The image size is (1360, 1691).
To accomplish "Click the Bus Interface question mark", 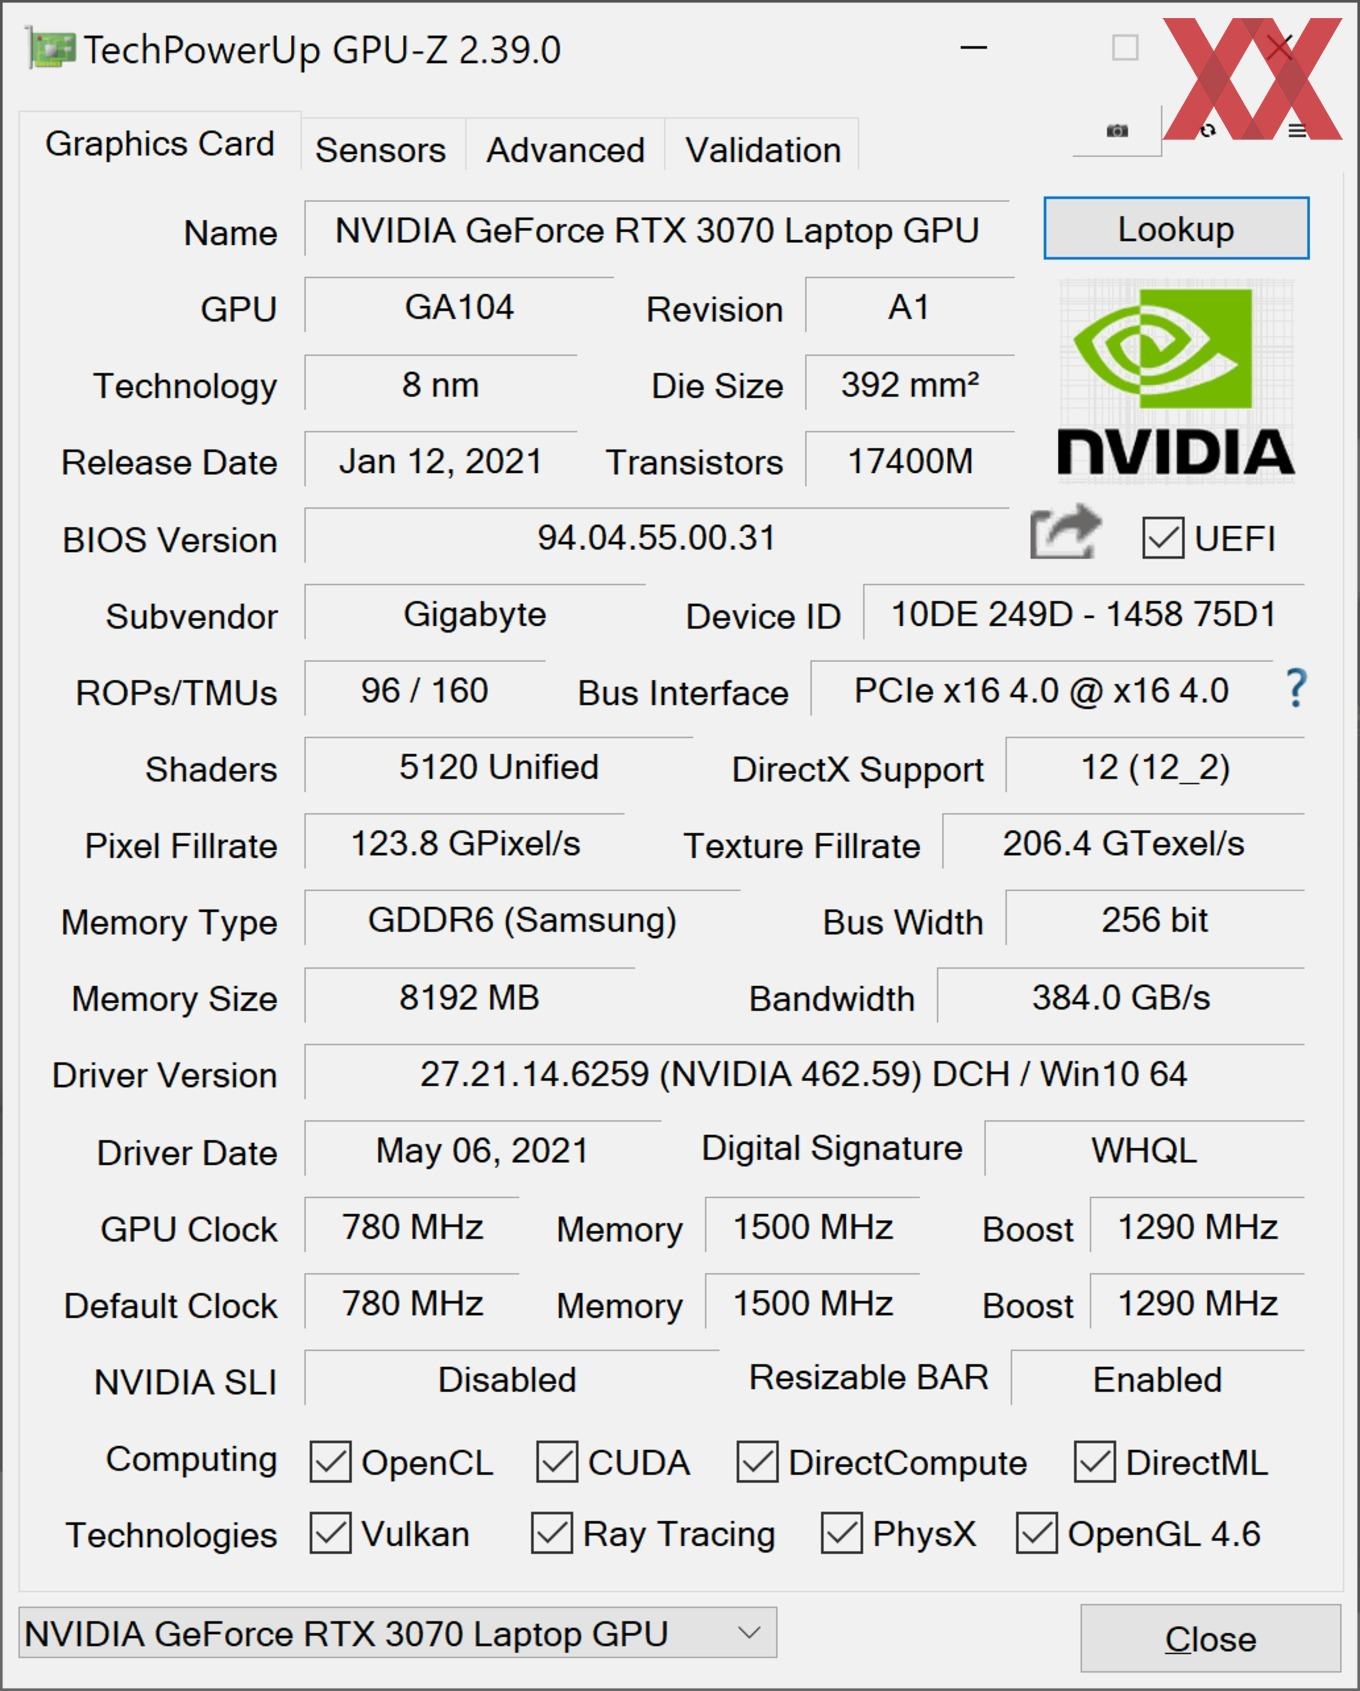I will (1296, 688).
